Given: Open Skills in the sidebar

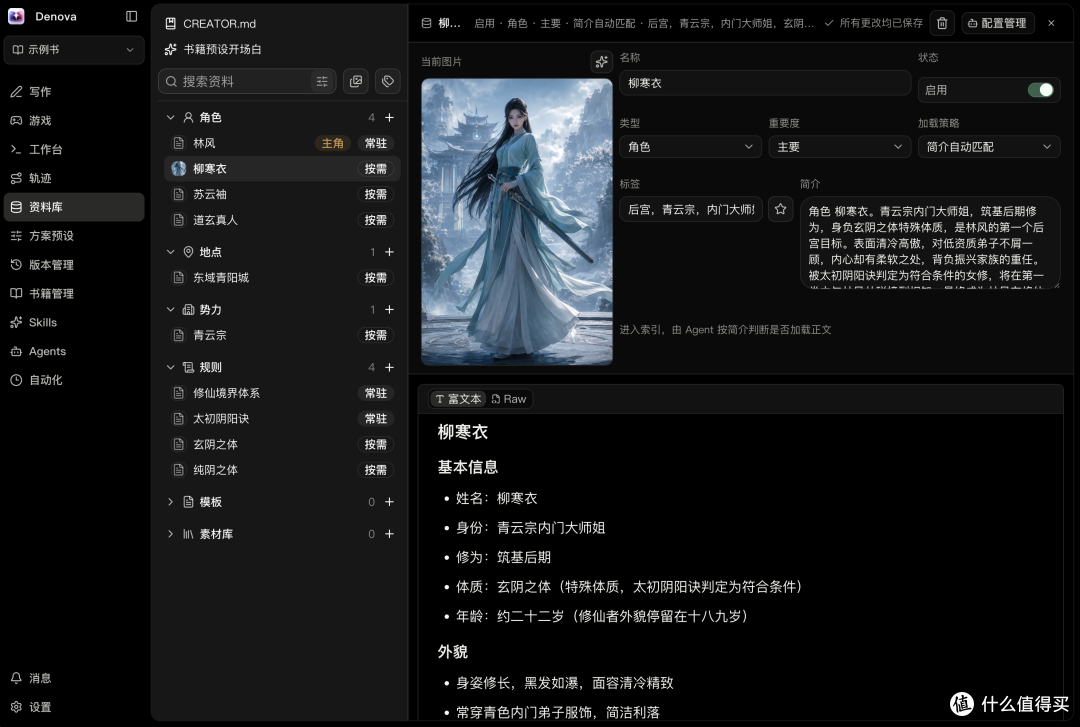Looking at the screenshot, I should click(74, 322).
